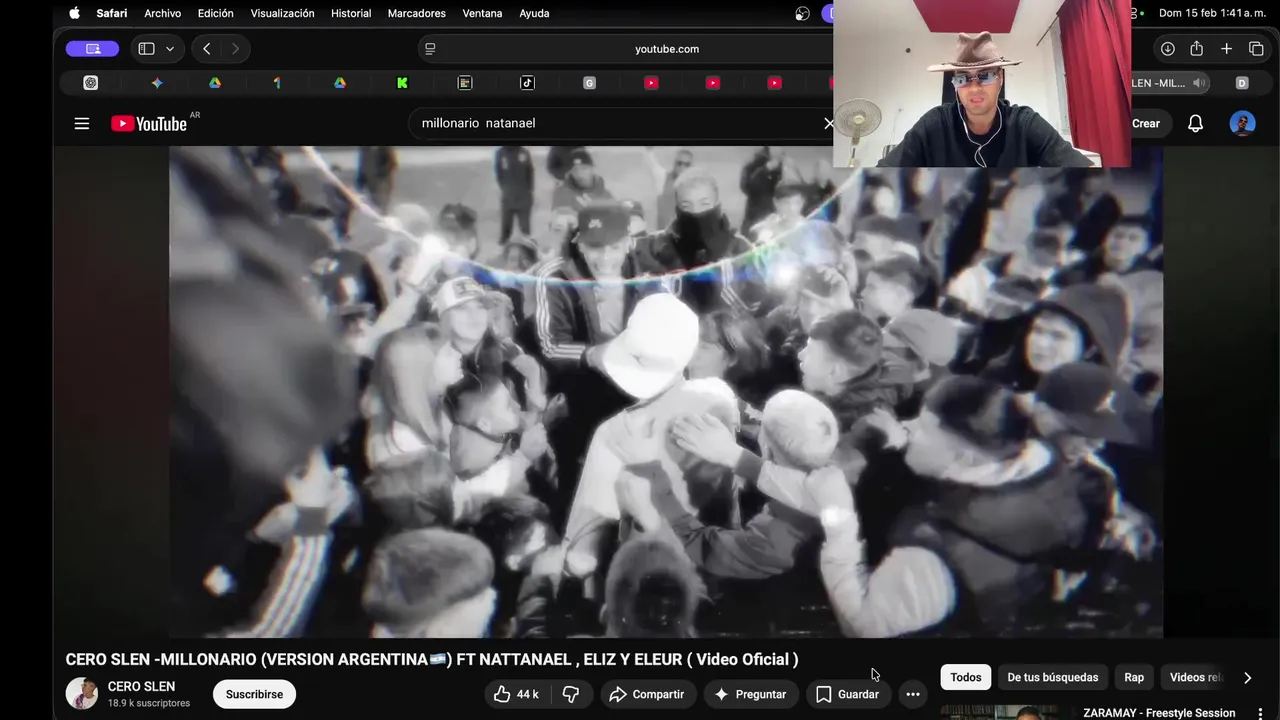Dislike the video
This screenshot has width=1280, height=720.
pyautogui.click(x=571, y=694)
